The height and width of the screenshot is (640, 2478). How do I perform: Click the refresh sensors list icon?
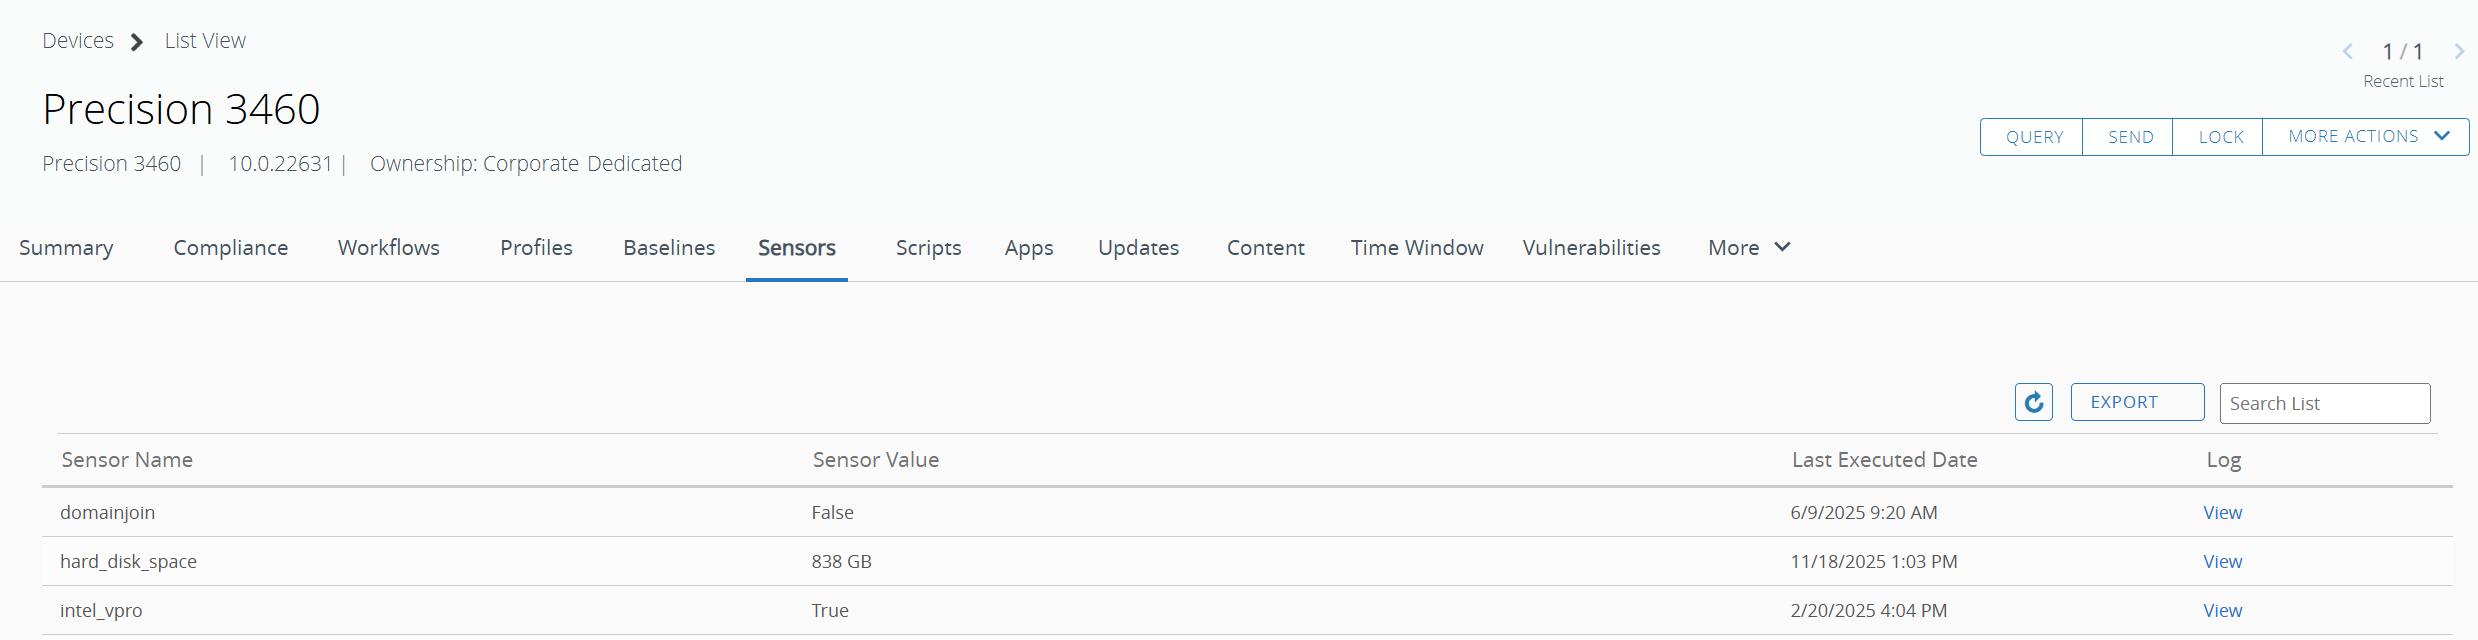pos(2033,402)
